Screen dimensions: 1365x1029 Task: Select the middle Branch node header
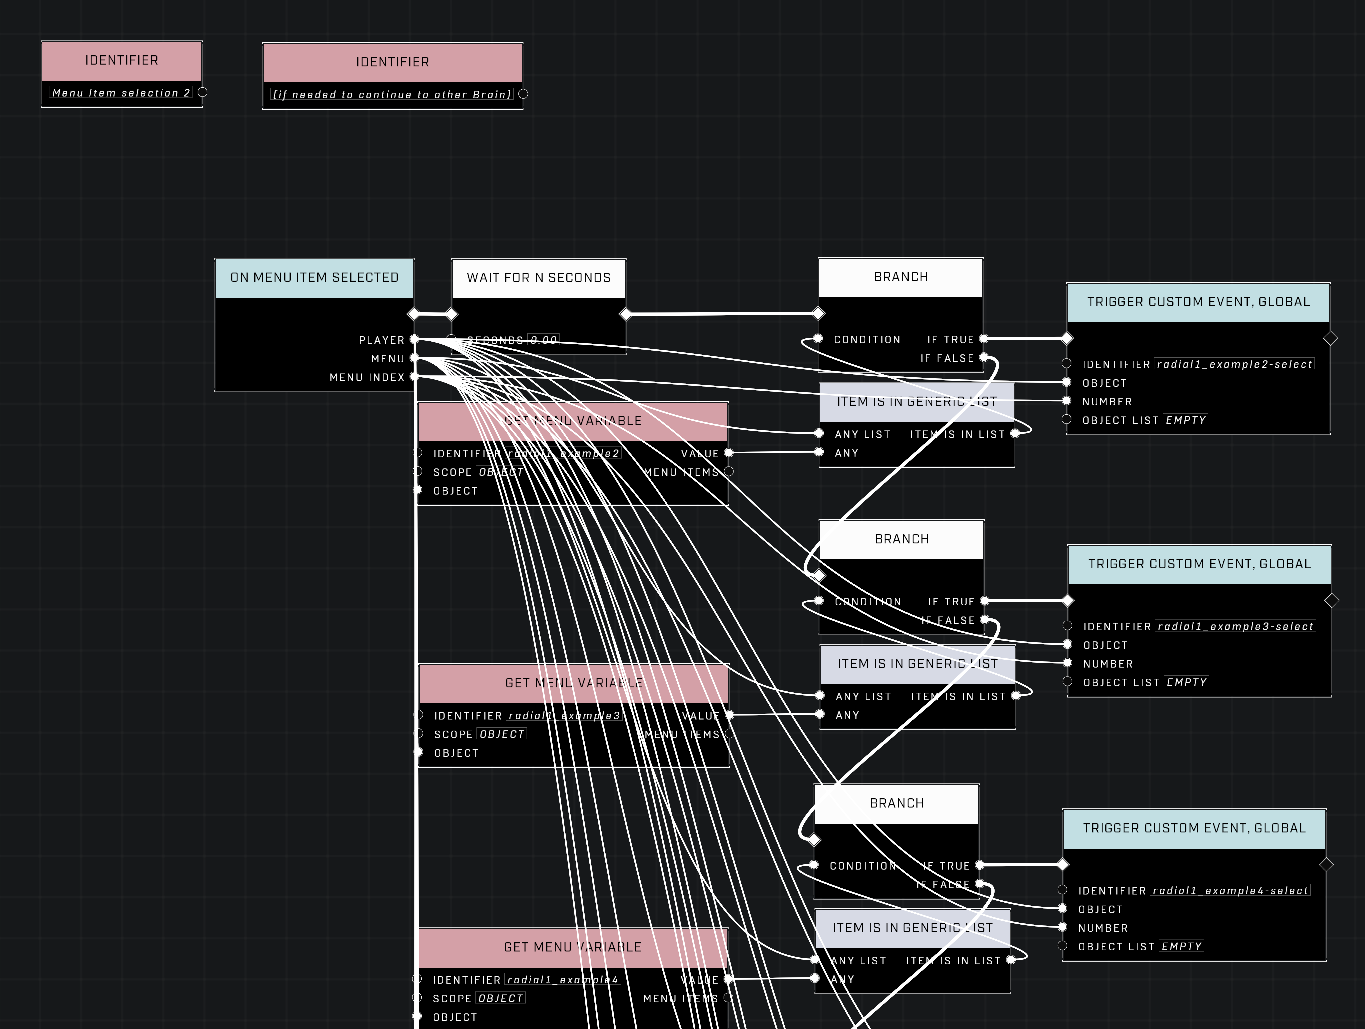coord(902,539)
